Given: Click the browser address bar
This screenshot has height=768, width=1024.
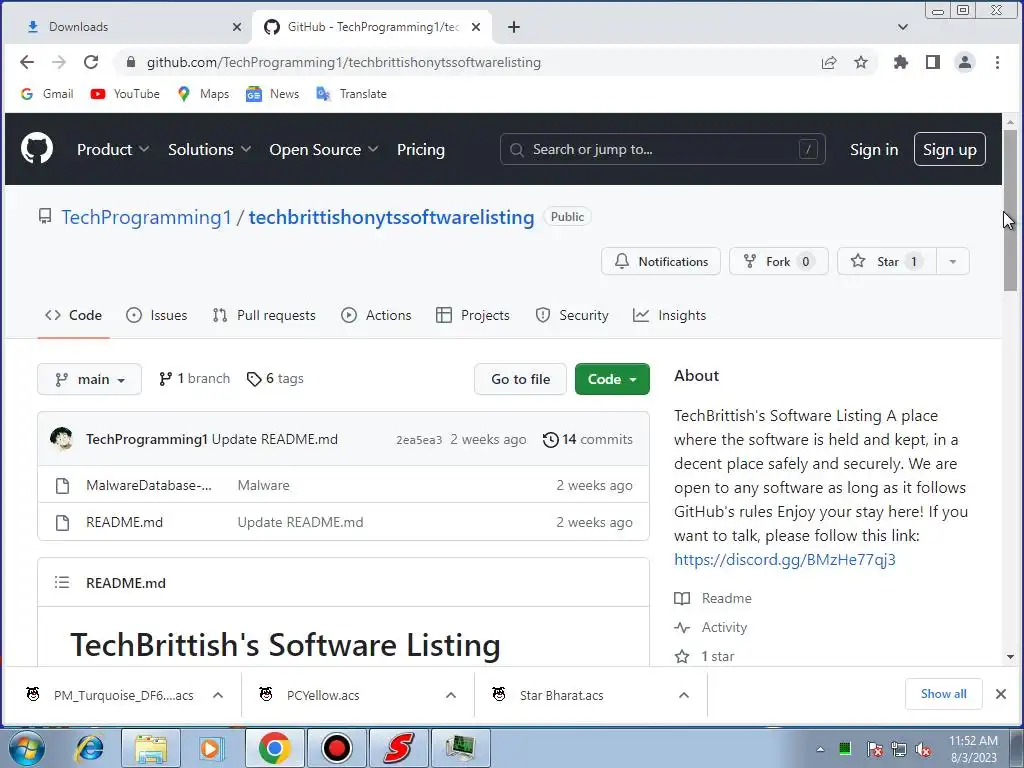Looking at the screenshot, I should point(467,62).
